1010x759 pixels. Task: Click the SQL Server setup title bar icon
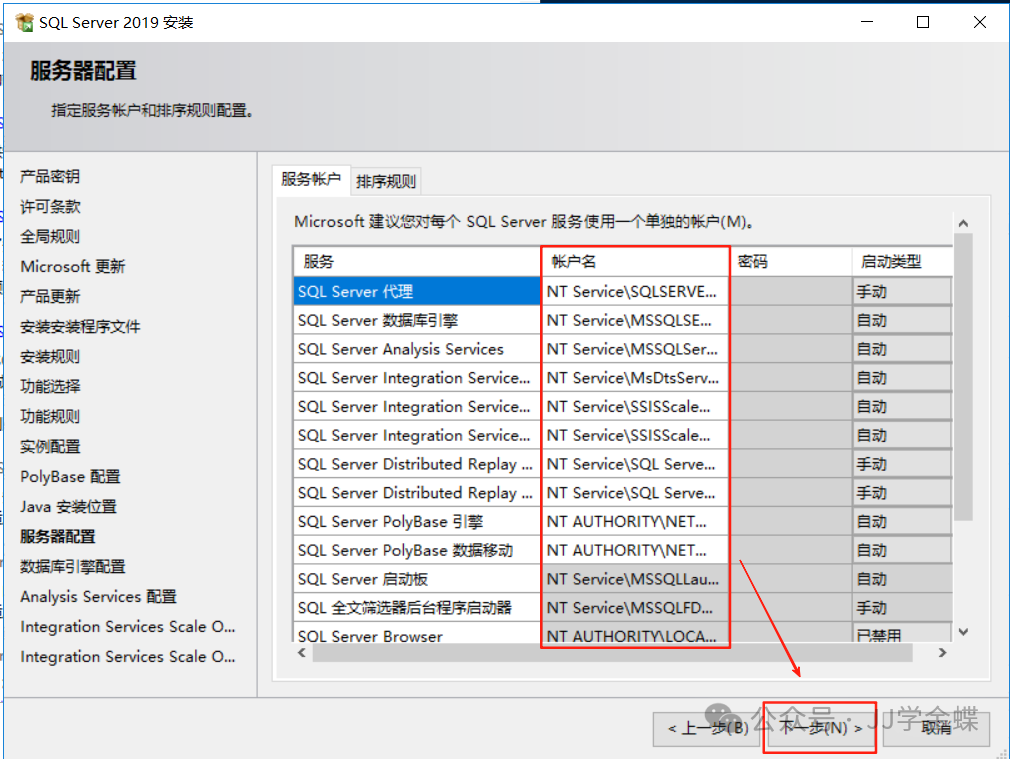(24, 23)
